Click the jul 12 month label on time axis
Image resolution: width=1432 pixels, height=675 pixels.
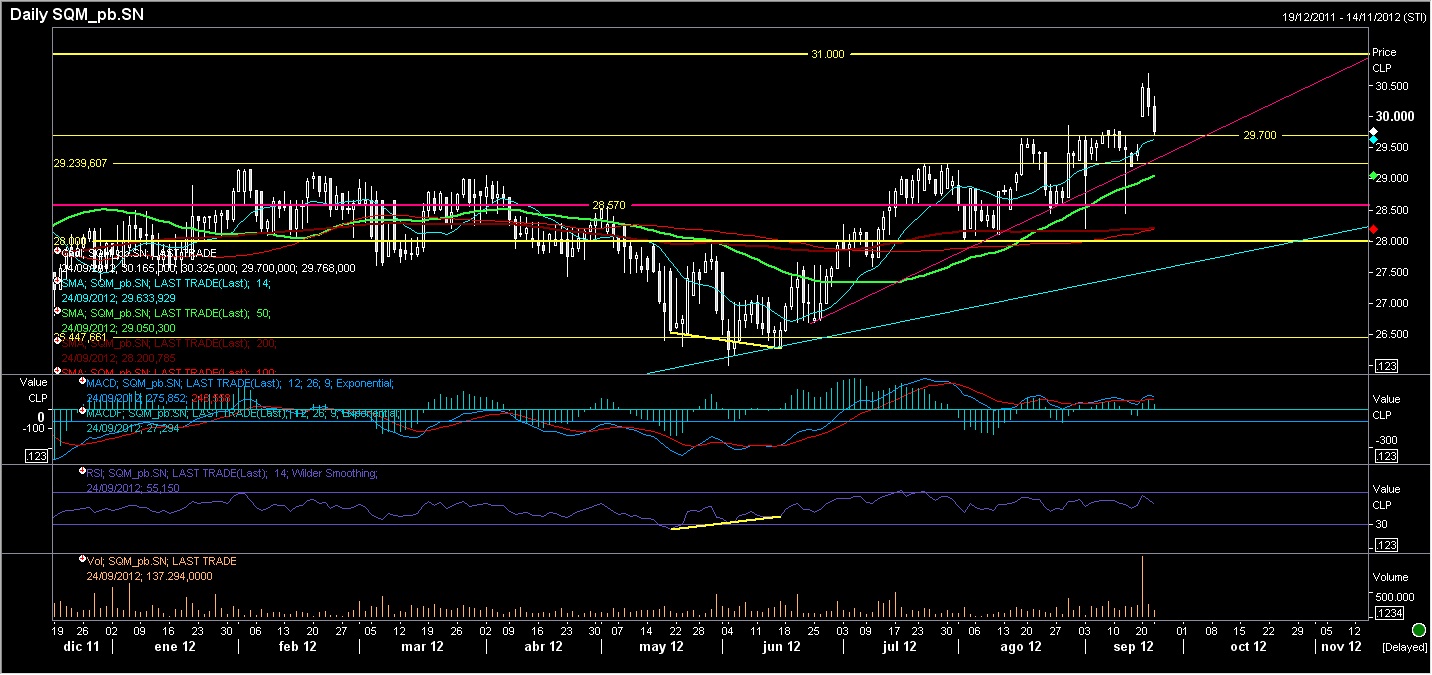tap(900, 647)
